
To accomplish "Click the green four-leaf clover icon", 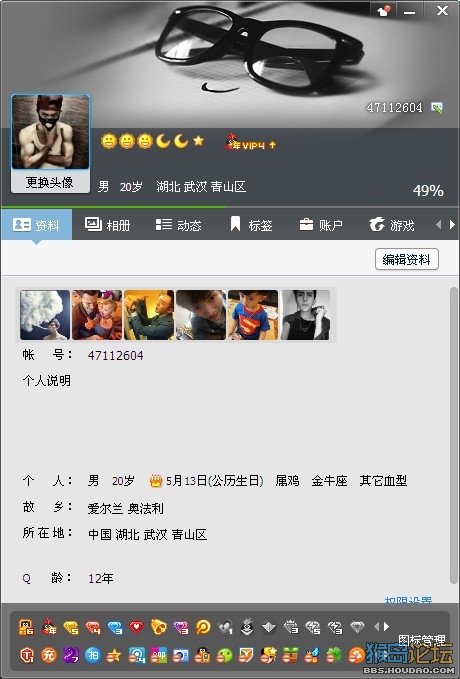I will (334, 655).
